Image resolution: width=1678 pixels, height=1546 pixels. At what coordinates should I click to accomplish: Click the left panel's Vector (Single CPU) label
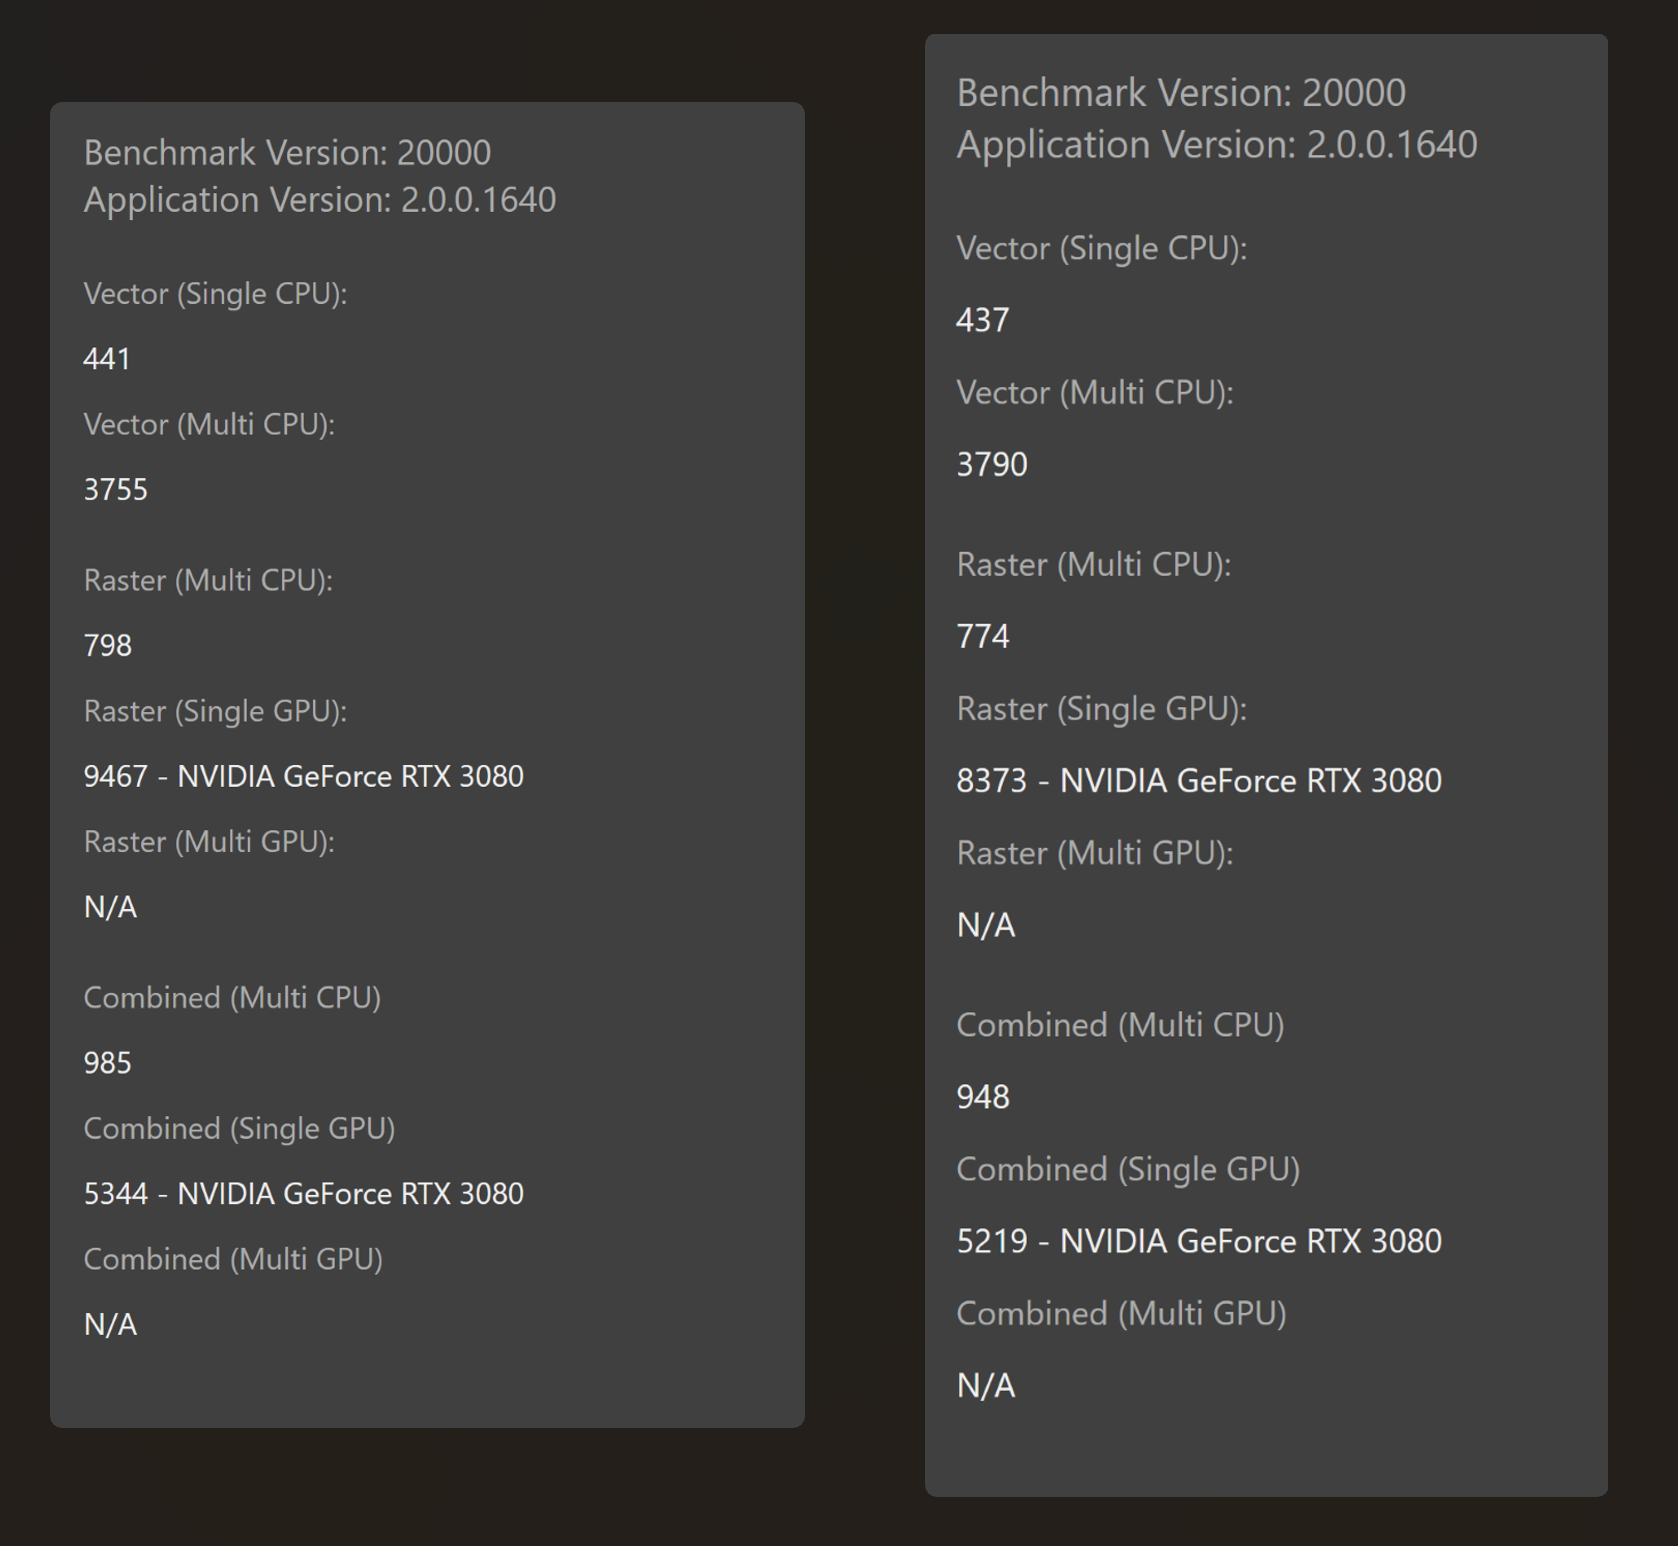(x=215, y=294)
